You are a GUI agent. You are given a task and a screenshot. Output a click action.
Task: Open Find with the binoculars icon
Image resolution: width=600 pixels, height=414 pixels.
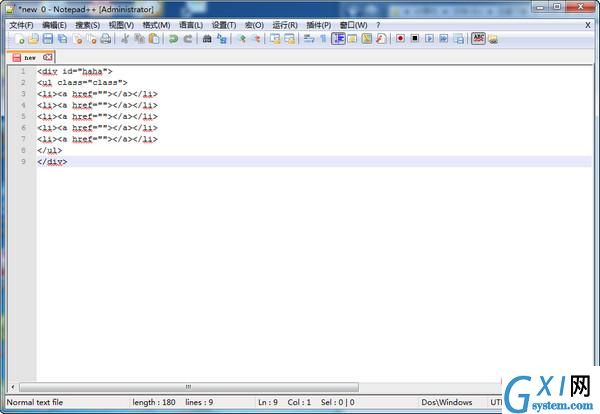coord(207,39)
